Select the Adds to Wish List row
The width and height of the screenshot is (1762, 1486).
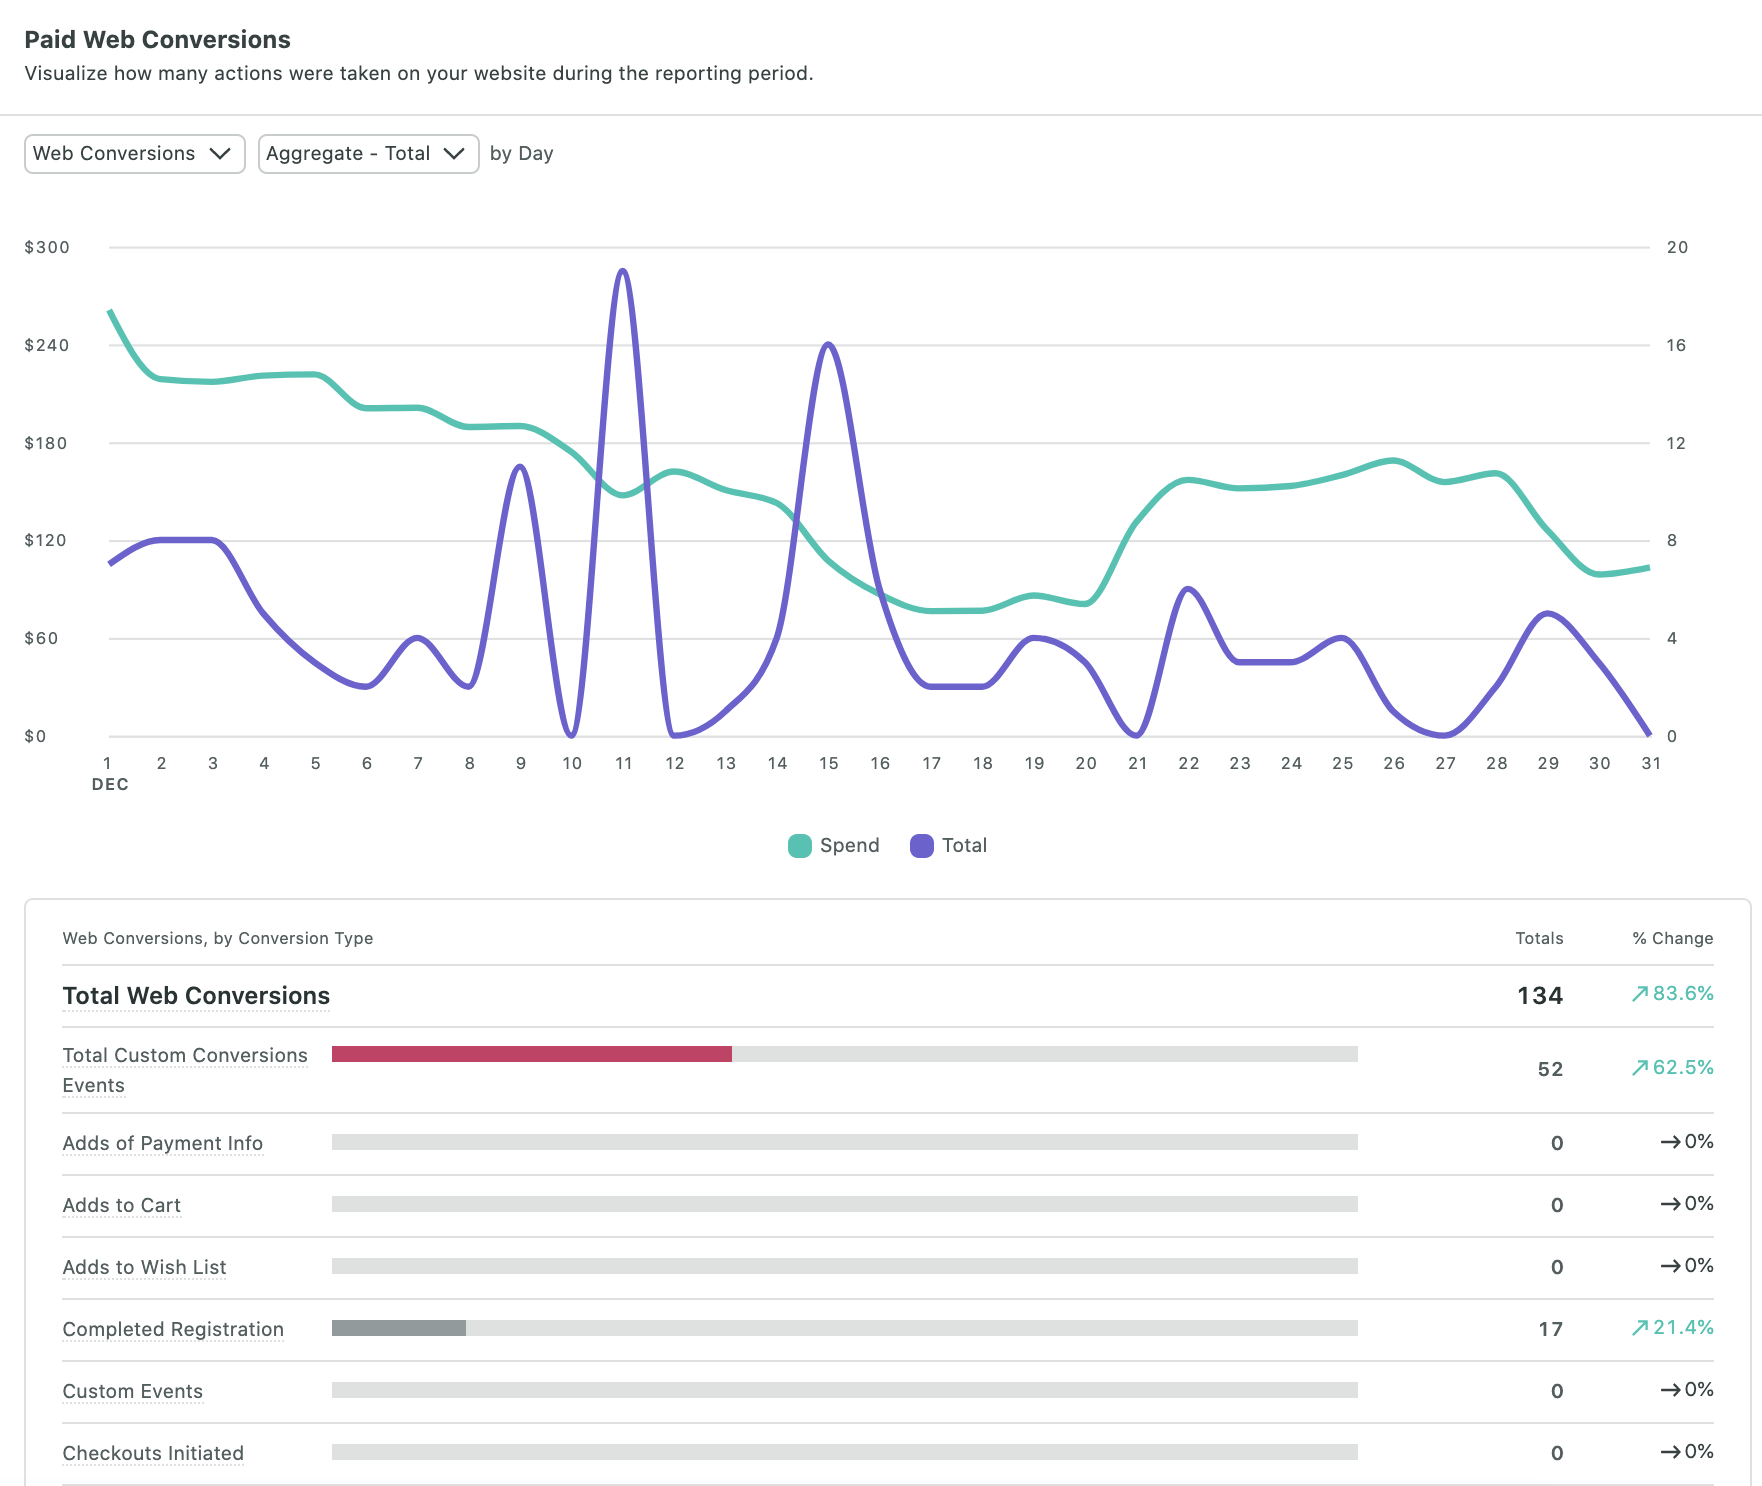[144, 1266]
